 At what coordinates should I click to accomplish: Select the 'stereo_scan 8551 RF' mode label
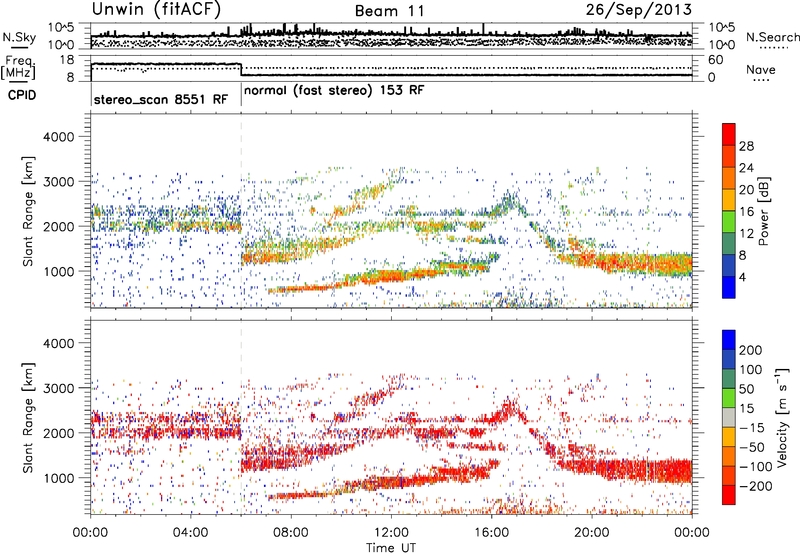(x=161, y=99)
